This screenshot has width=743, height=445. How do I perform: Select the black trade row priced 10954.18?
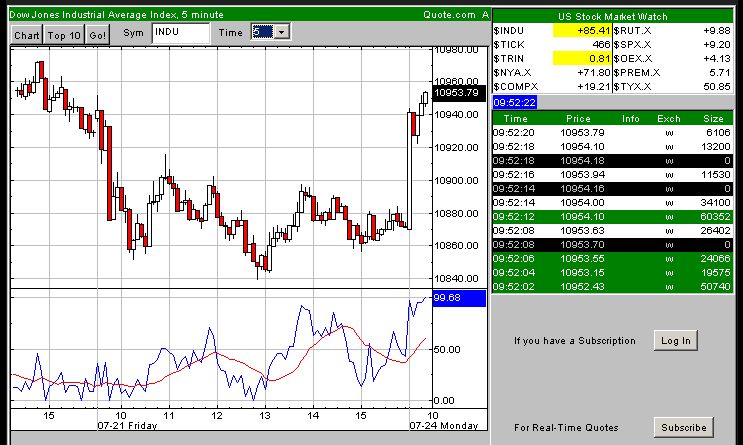612,161
